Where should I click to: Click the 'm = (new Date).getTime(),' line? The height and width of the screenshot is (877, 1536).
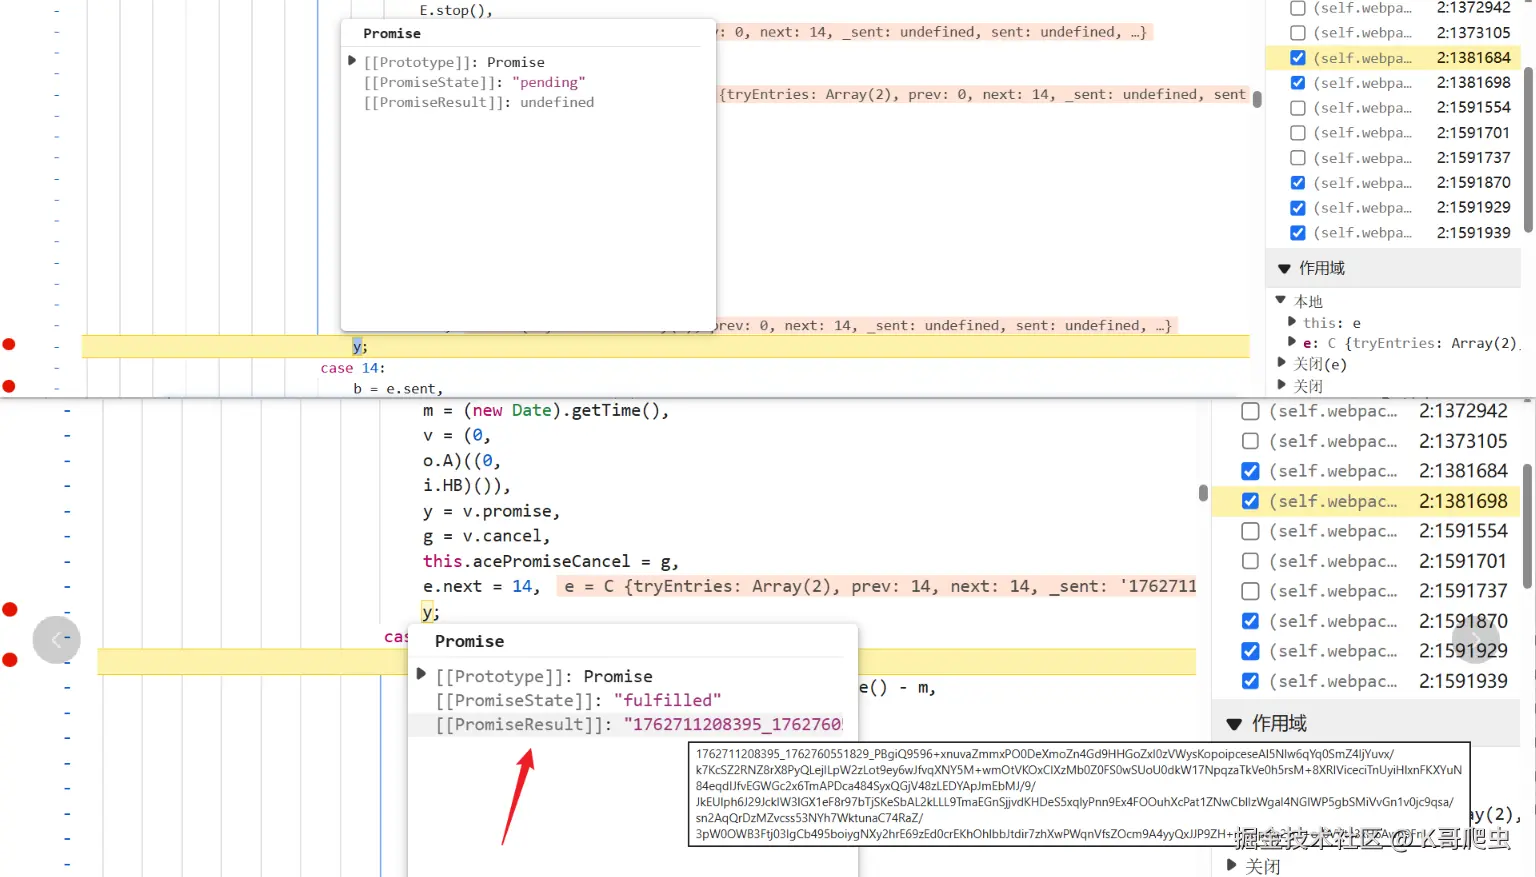[x=546, y=411]
